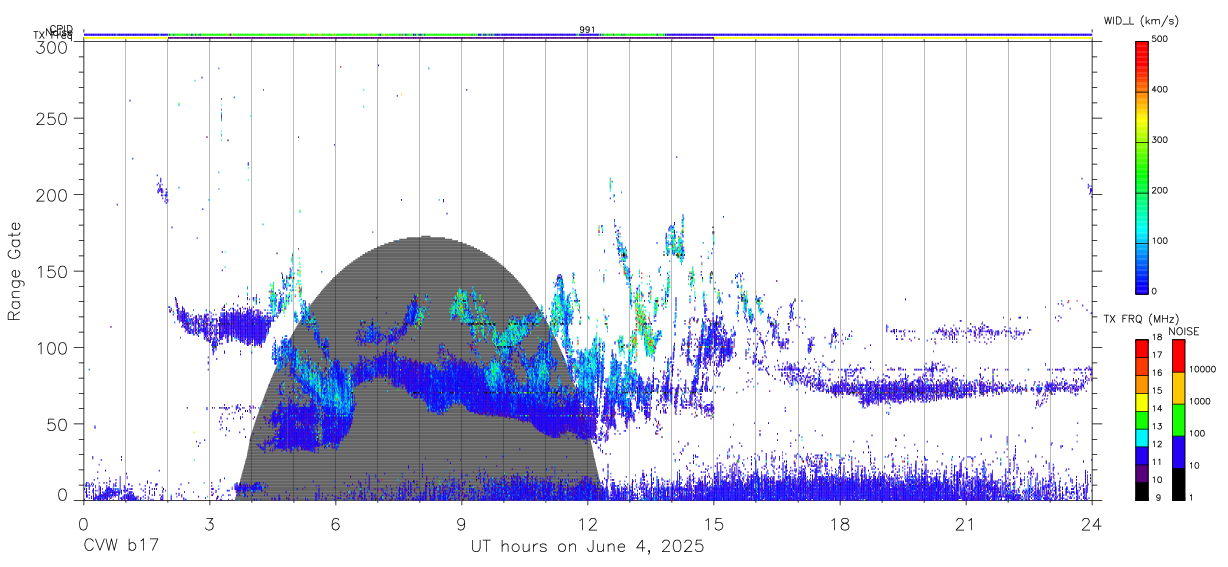Click the '991' CPID value at top
This screenshot has height=567, width=1228.
[588, 29]
